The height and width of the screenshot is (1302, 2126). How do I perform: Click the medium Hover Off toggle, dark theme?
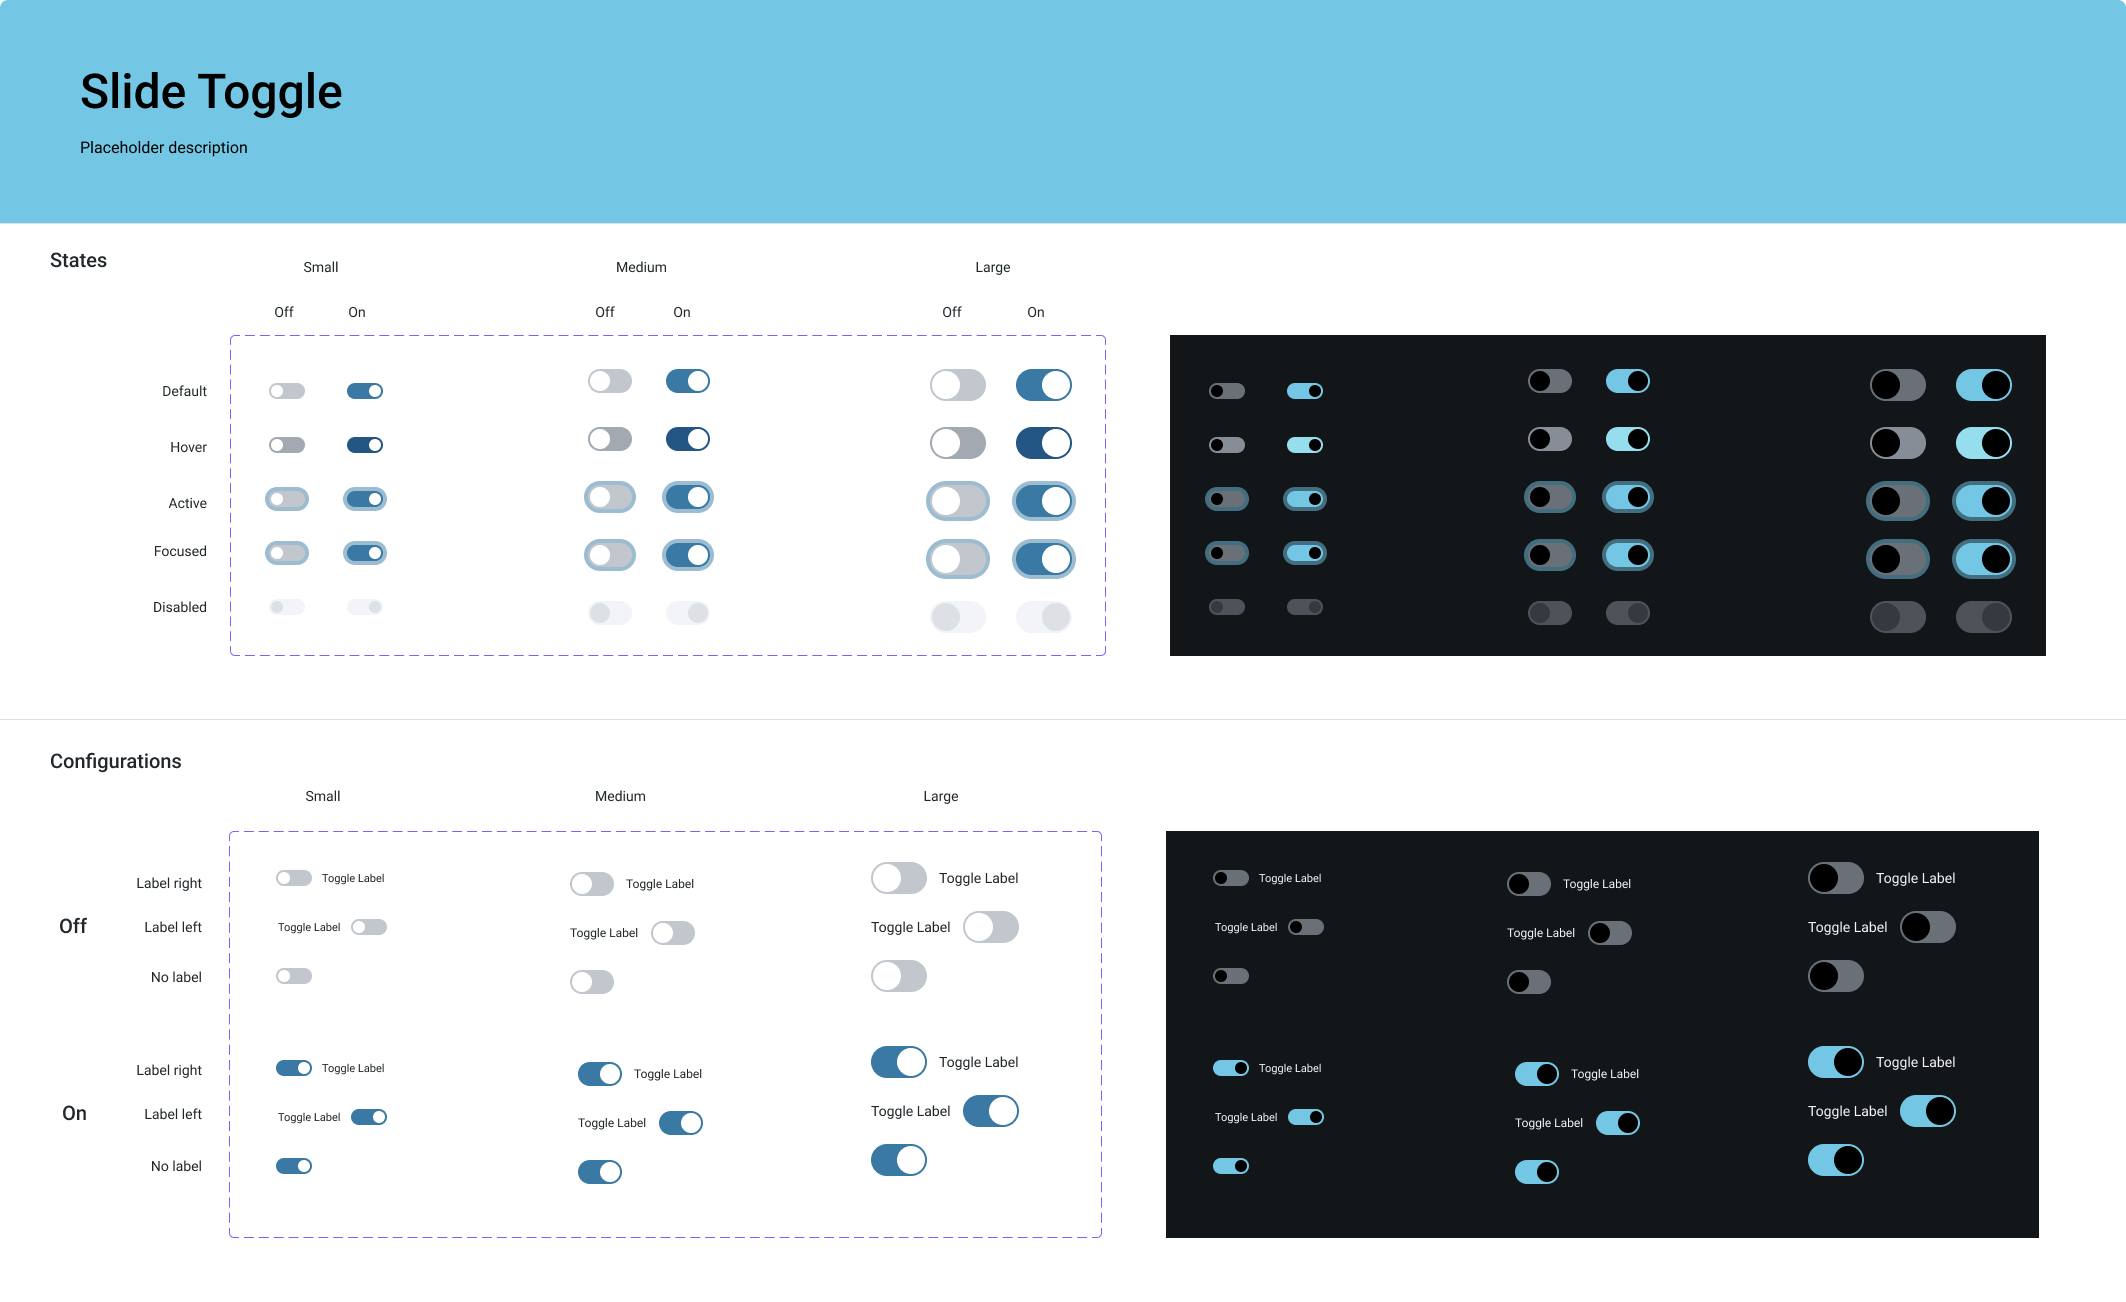[x=1550, y=439]
